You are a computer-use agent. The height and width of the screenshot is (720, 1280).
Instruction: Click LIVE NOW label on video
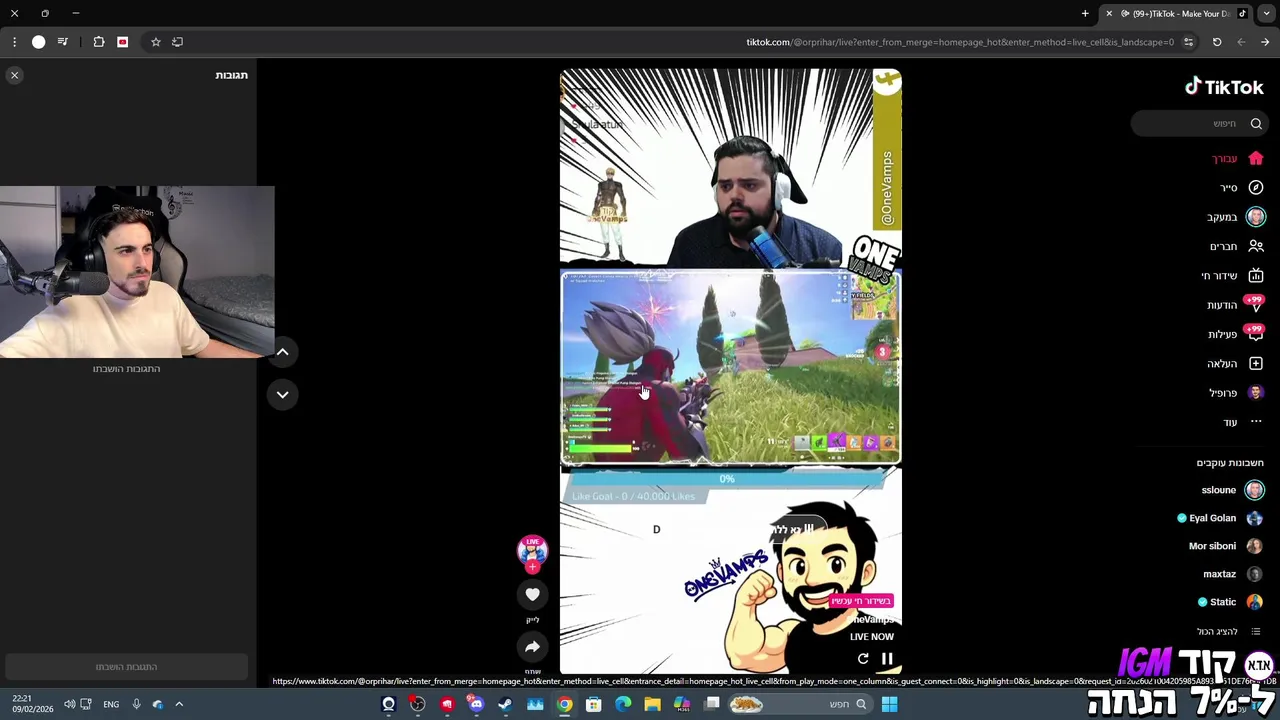pos(871,636)
